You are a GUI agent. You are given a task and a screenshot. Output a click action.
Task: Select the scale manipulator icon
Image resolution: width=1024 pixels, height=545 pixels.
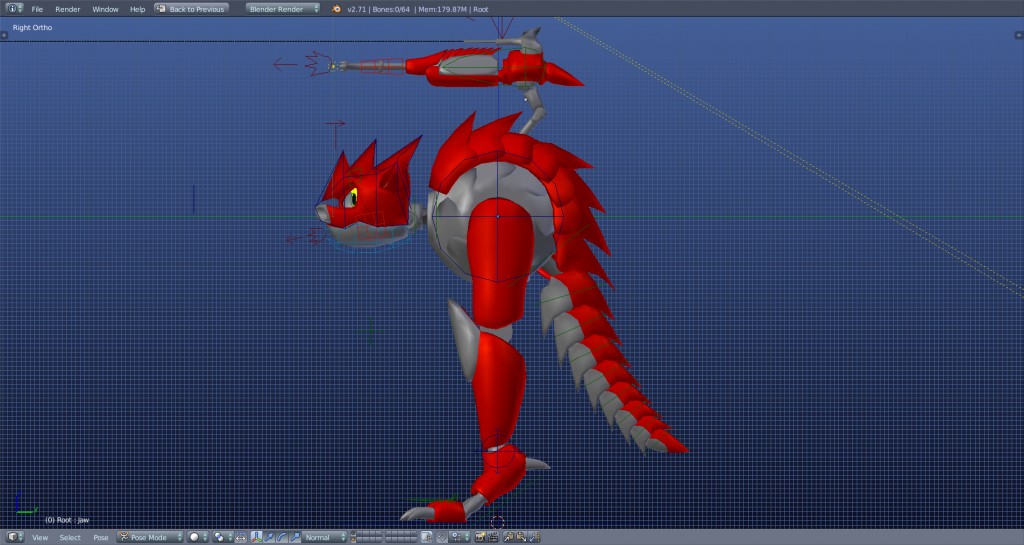tap(293, 537)
